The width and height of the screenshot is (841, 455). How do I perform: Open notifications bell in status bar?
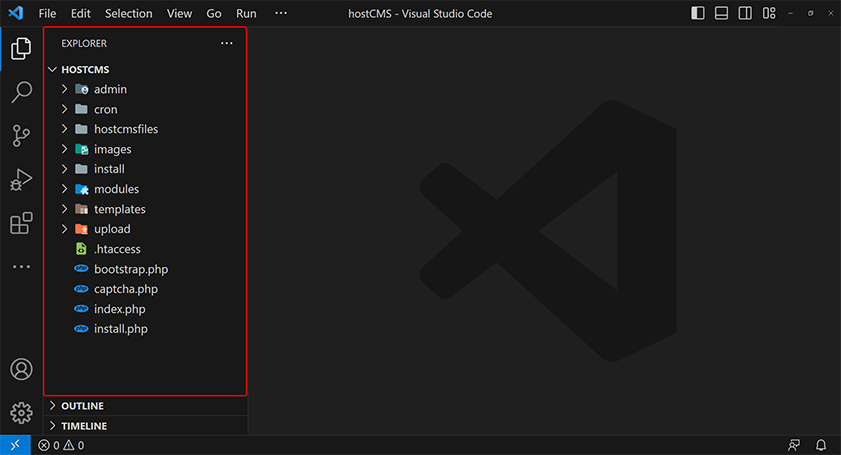pyautogui.click(x=821, y=445)
